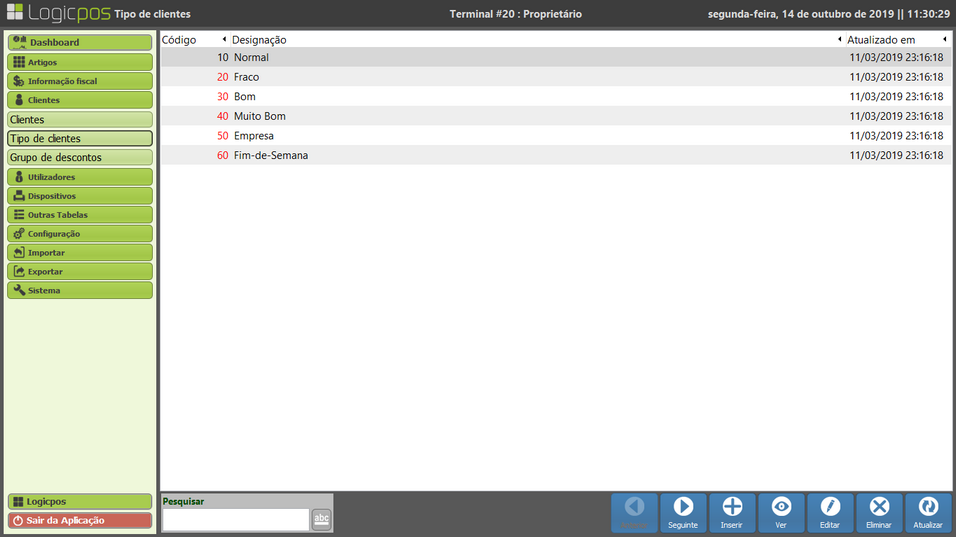Open the Dashboard section
Image resolution: width=956 pixels, height=537 pixels.
(x=80, y=42)
